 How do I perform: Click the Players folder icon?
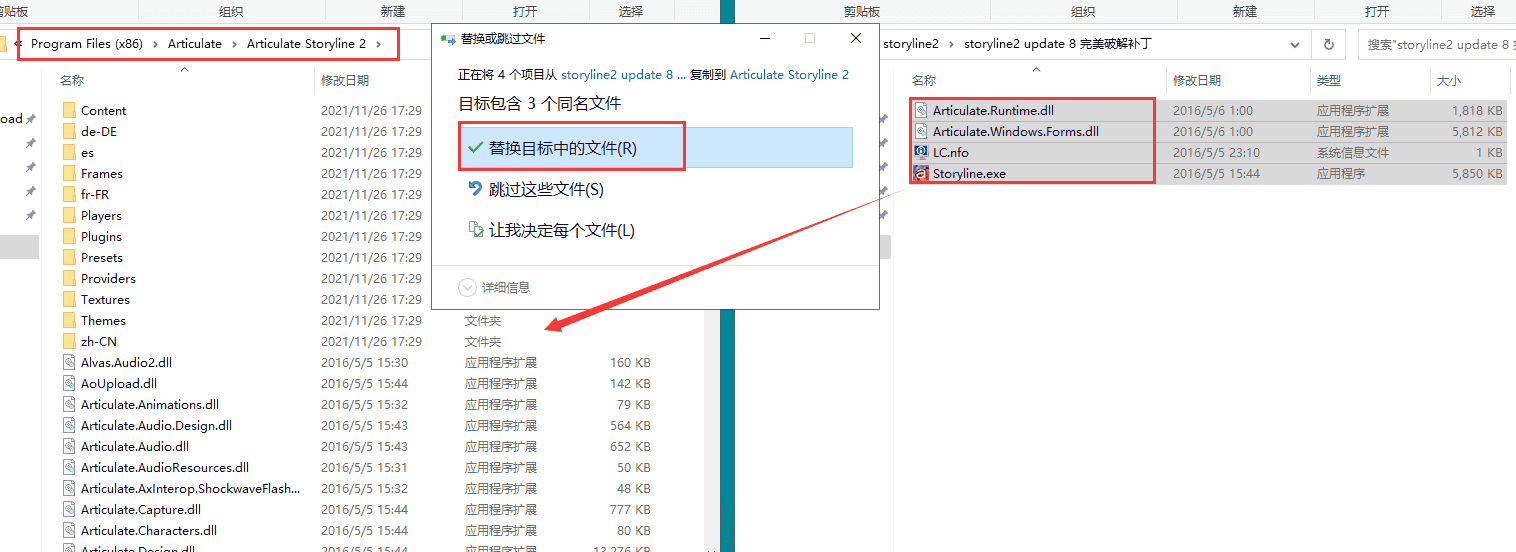click(x=68, y=215)
